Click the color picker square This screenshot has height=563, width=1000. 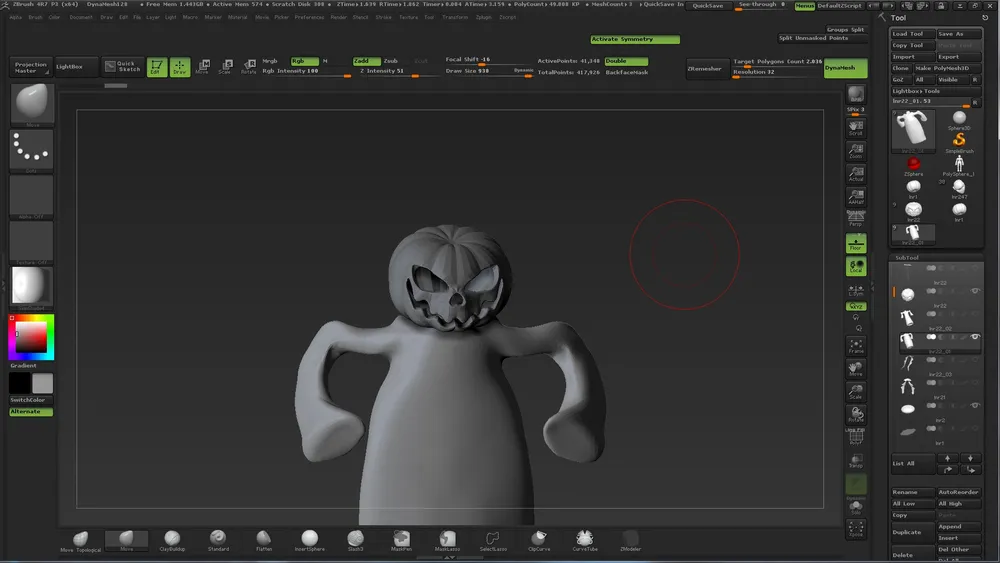pyautogui.click(x=31, y=338)
